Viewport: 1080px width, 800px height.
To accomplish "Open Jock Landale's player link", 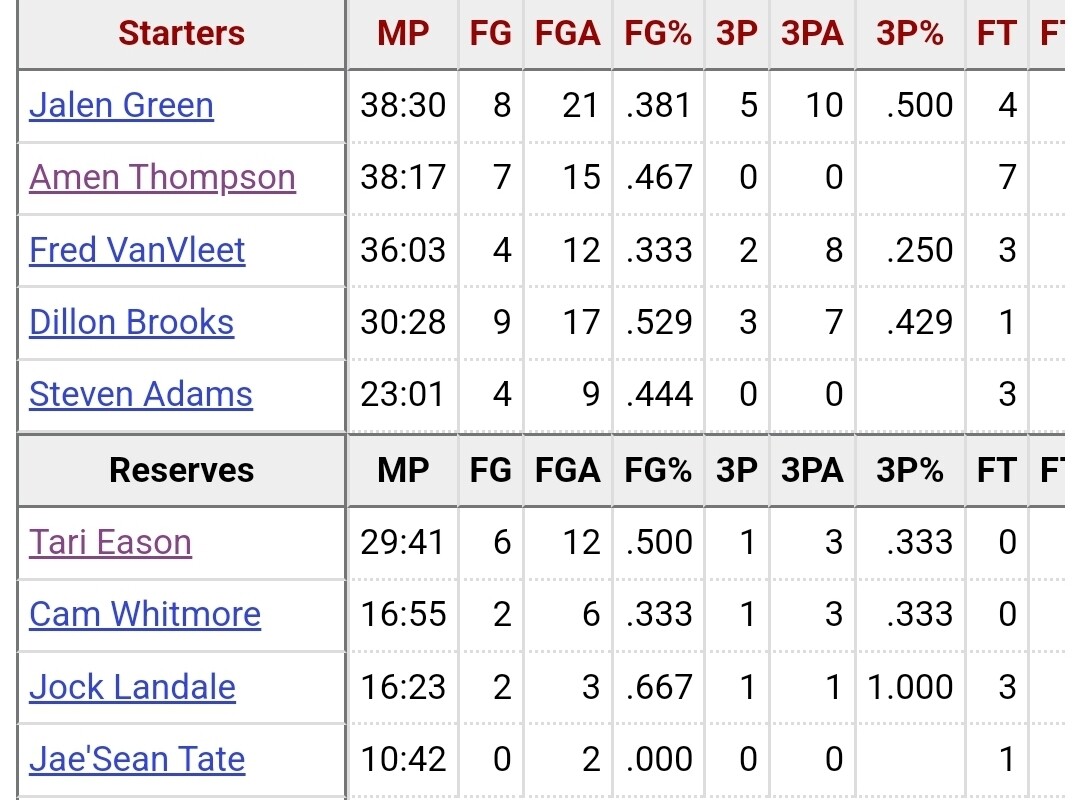I will pos(132,687).
